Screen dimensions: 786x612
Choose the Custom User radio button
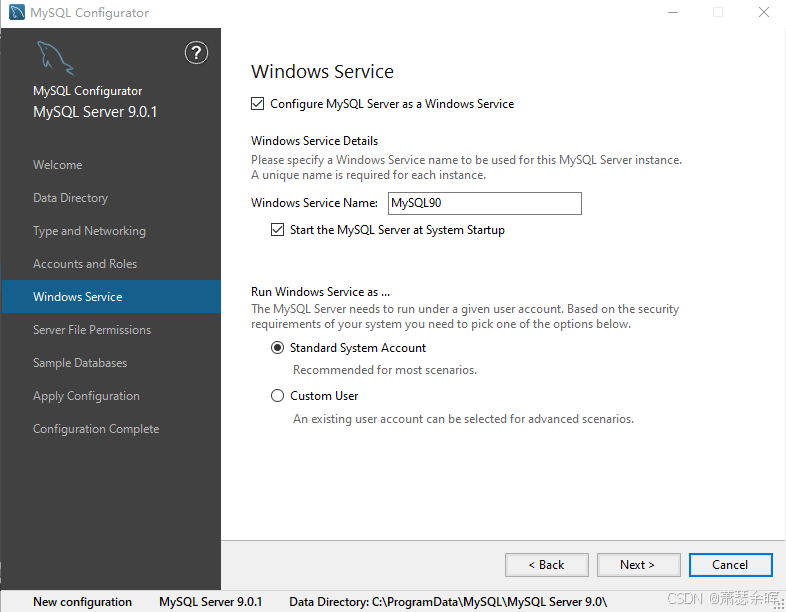click(278, 396)
